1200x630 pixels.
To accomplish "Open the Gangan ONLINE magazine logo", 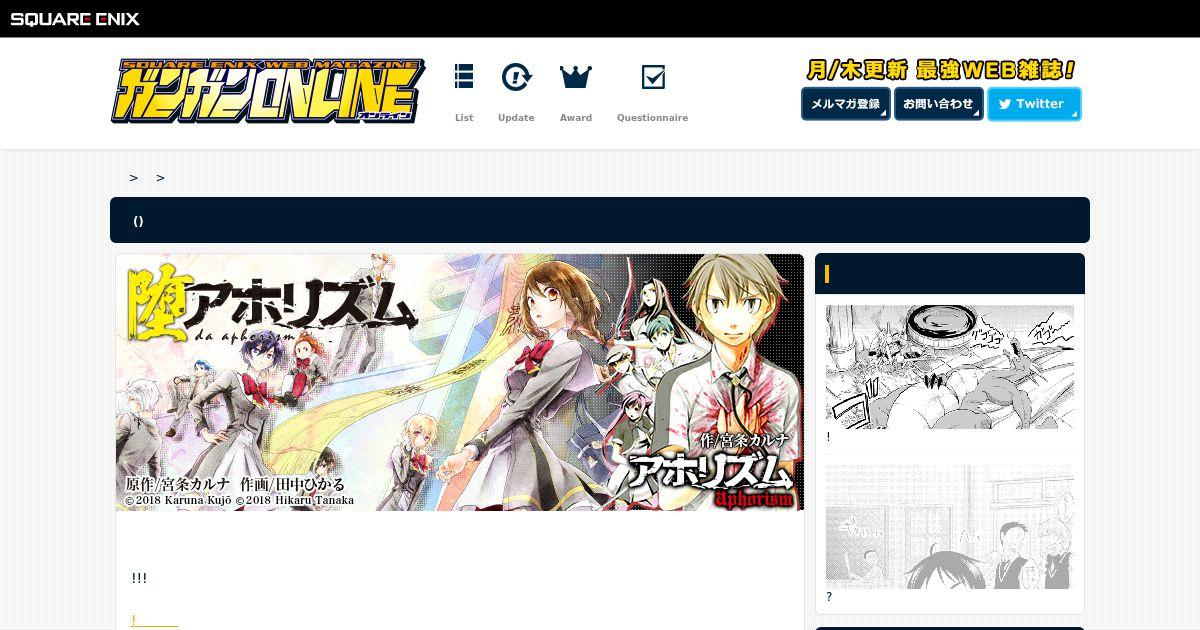I will coord(268,91).
